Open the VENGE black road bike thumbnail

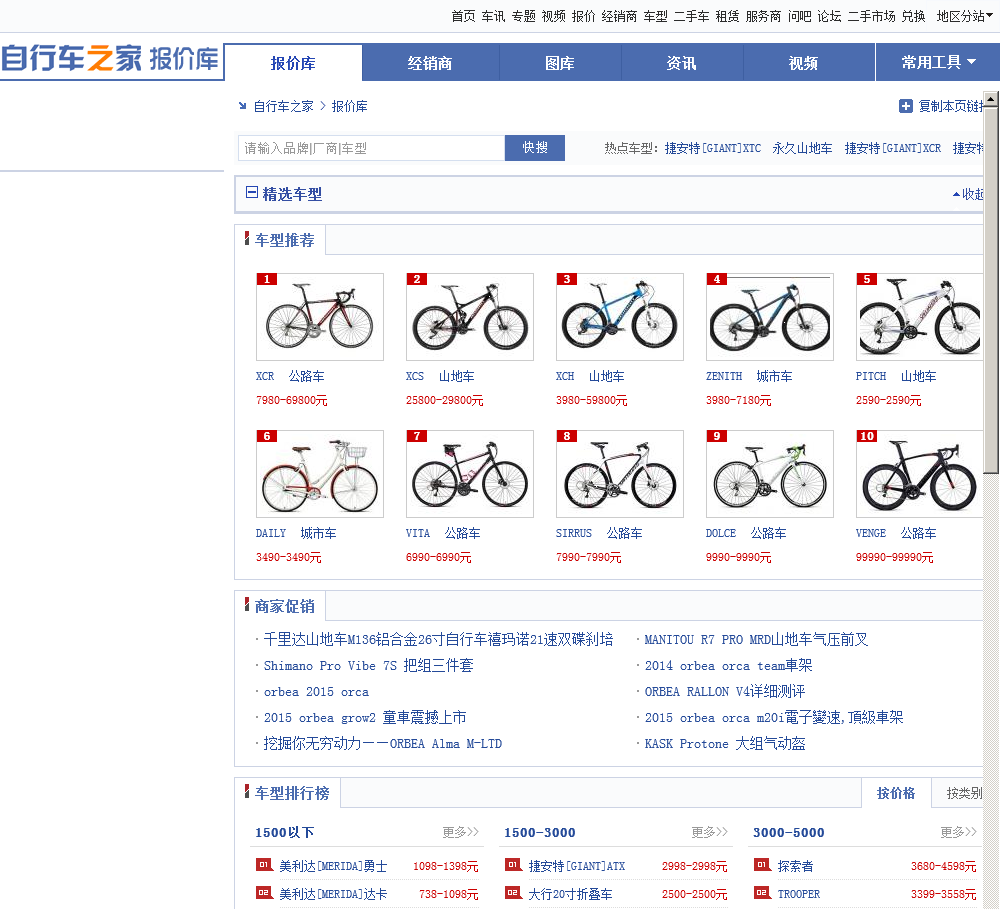pos(919,474)
